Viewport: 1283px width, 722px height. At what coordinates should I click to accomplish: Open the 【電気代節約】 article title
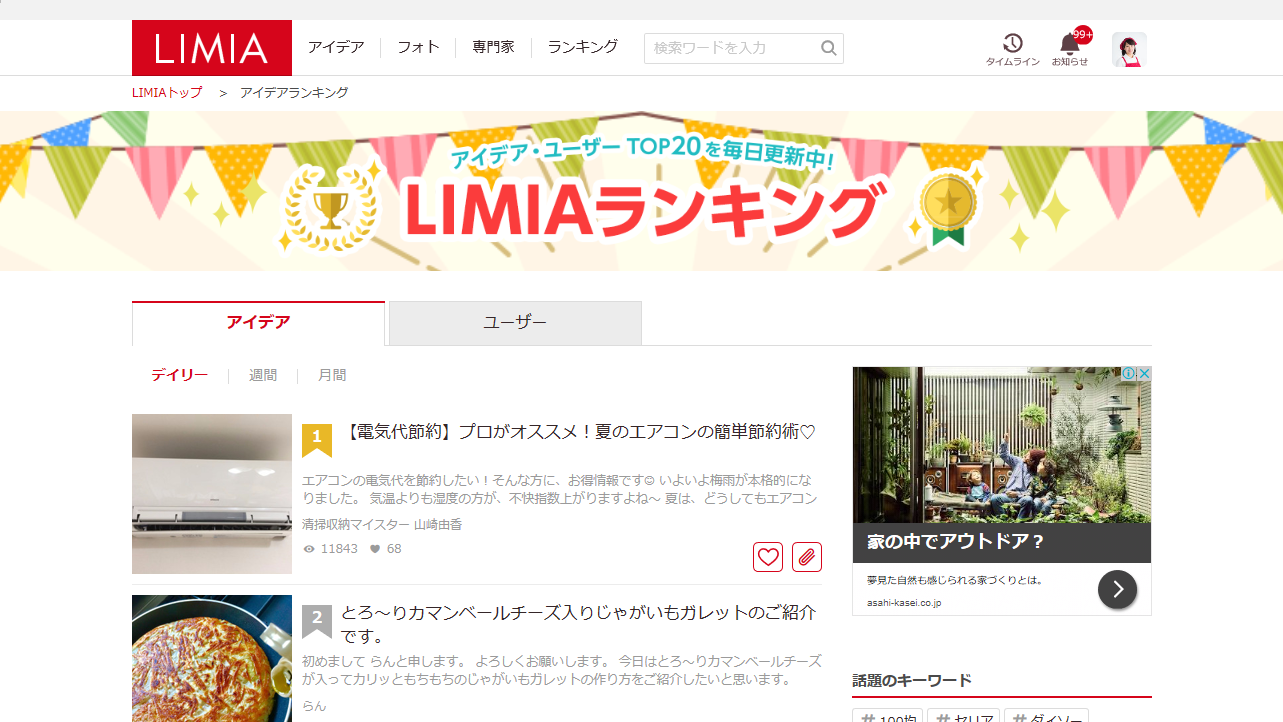coord(579,433)
